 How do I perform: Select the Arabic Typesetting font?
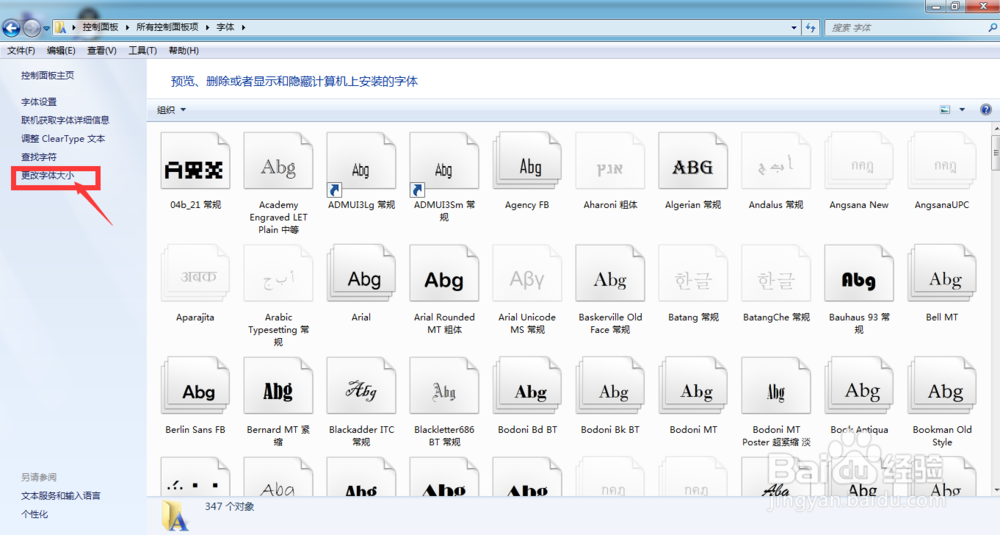click(x=278, y=274)
